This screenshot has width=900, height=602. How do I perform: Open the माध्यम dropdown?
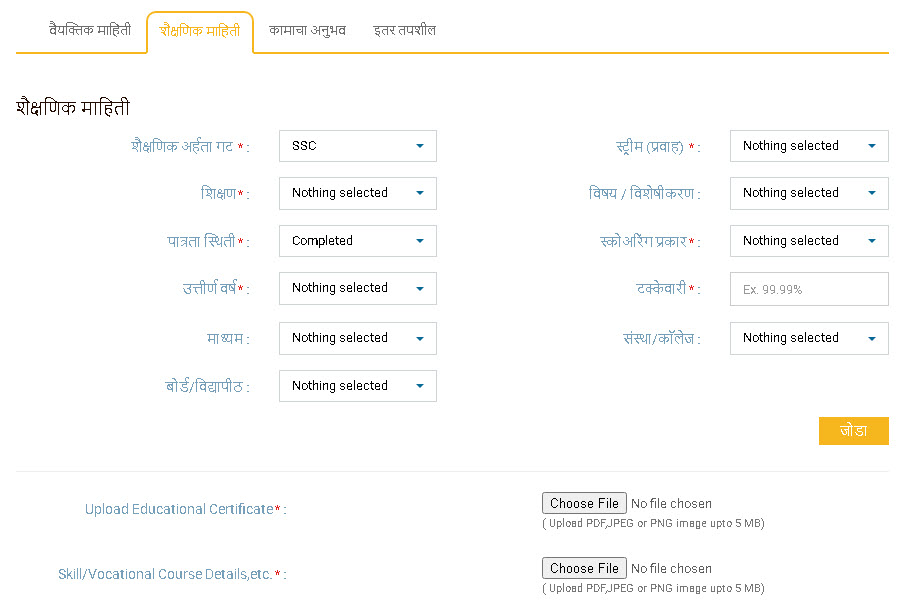coord(358,338)
